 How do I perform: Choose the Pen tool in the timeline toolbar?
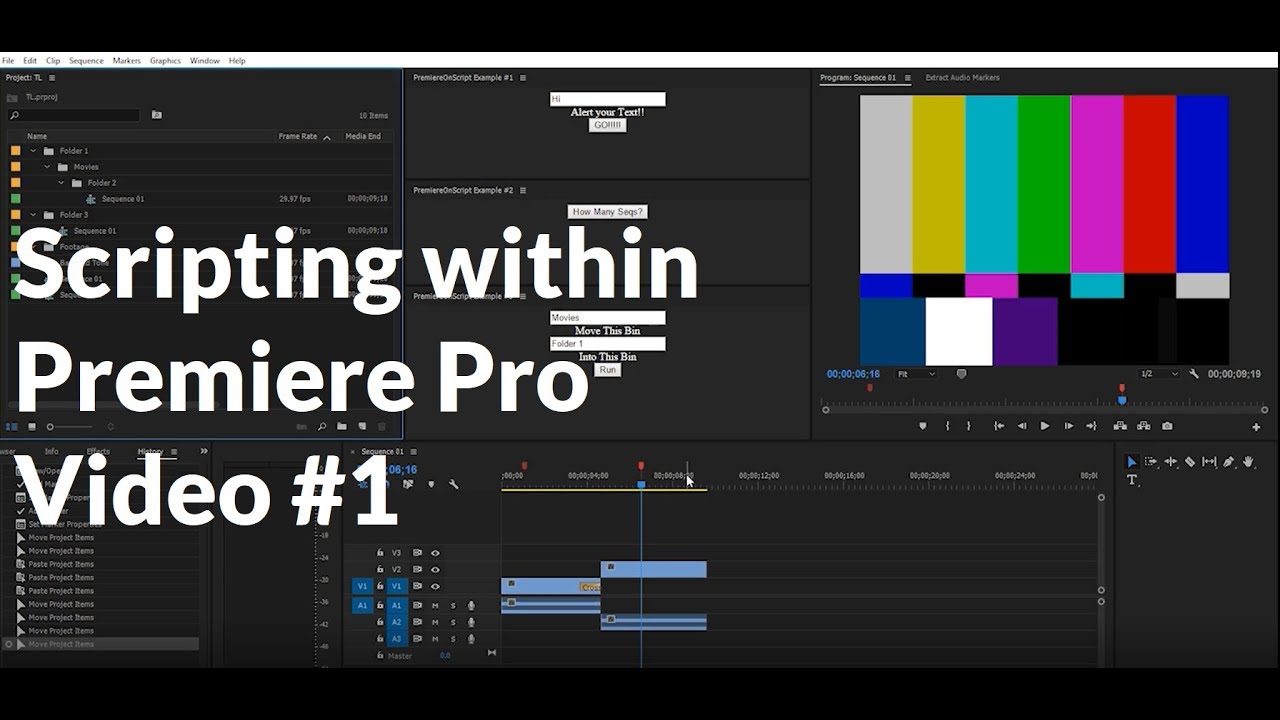tap(1229, 462)
